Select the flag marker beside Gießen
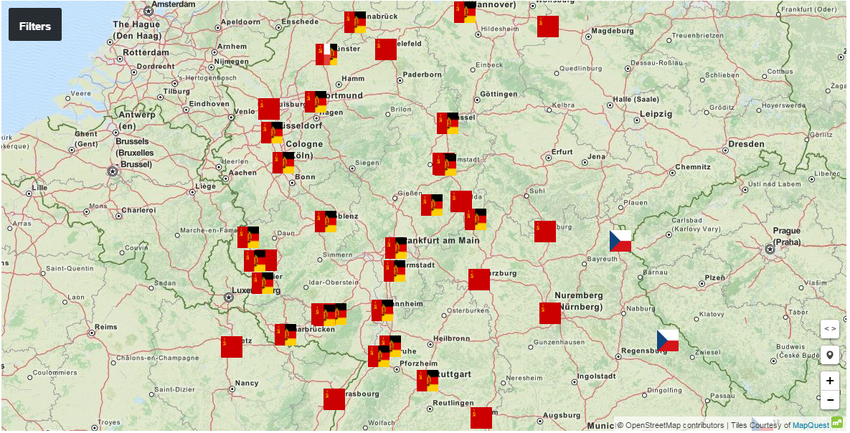This screenshot has height=433, width=850. pyautogui.click(x=432, y=205)
